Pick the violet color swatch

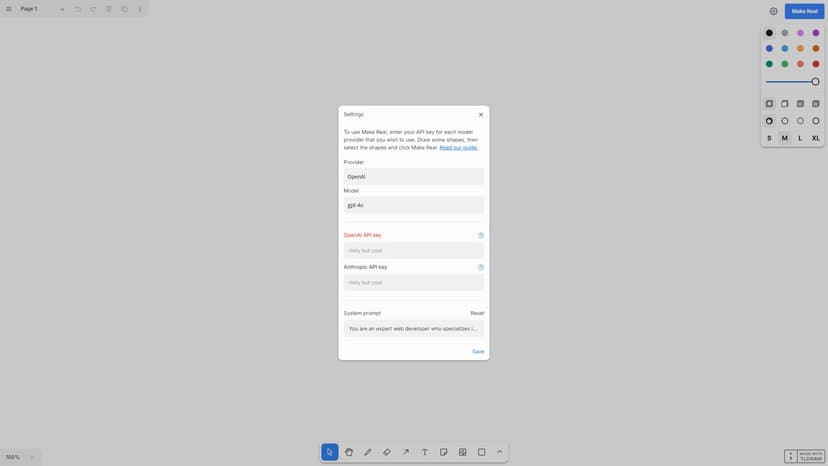(x=816, y=33)
